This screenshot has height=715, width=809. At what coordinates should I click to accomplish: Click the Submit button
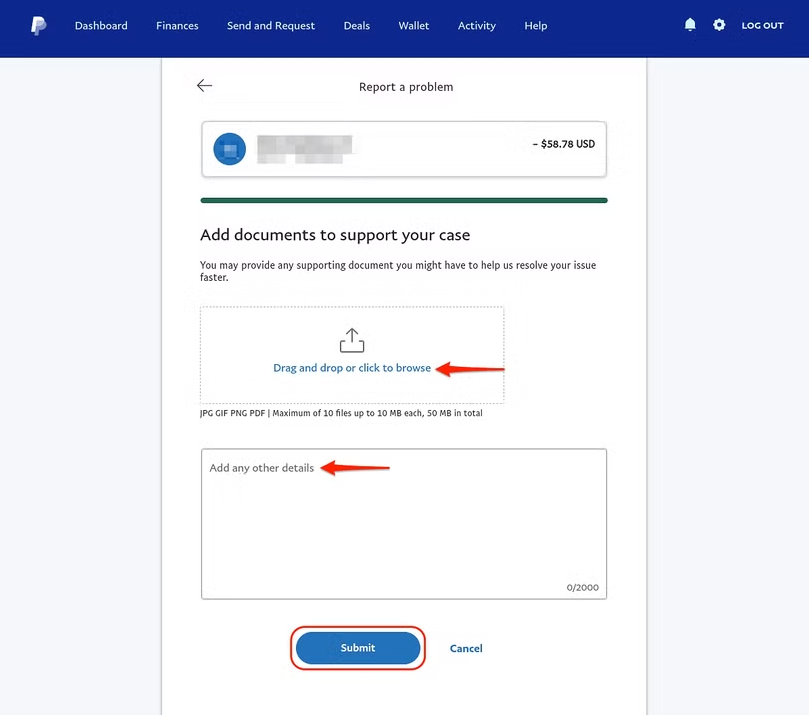(358, 648)
